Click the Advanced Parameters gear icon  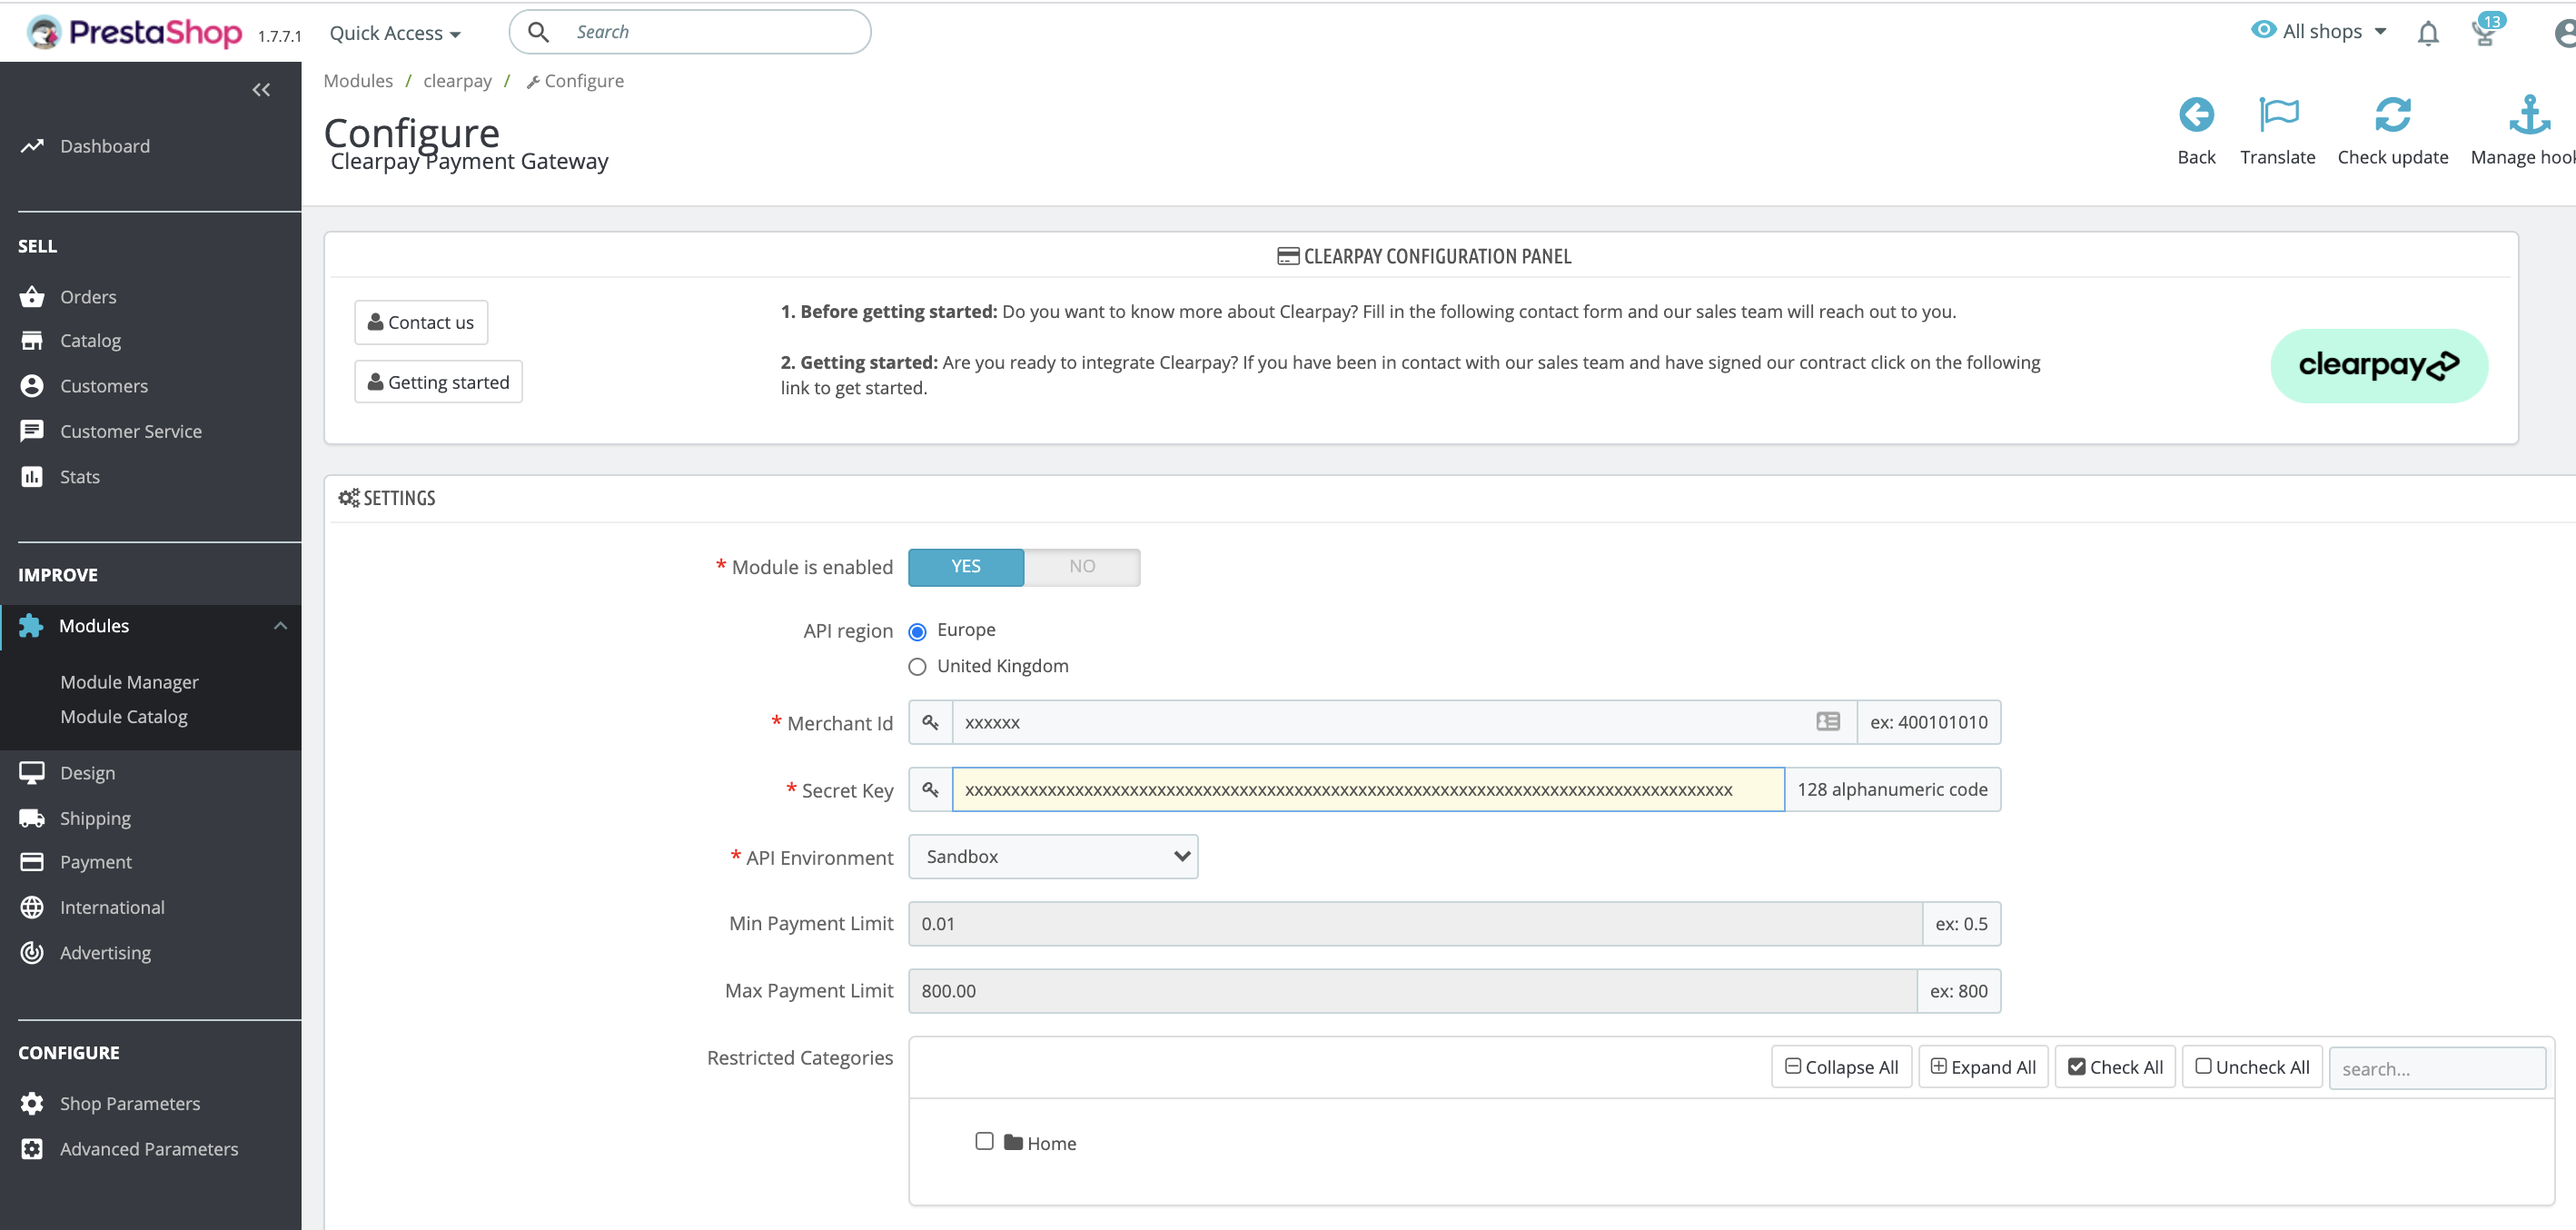(32, 1149)
